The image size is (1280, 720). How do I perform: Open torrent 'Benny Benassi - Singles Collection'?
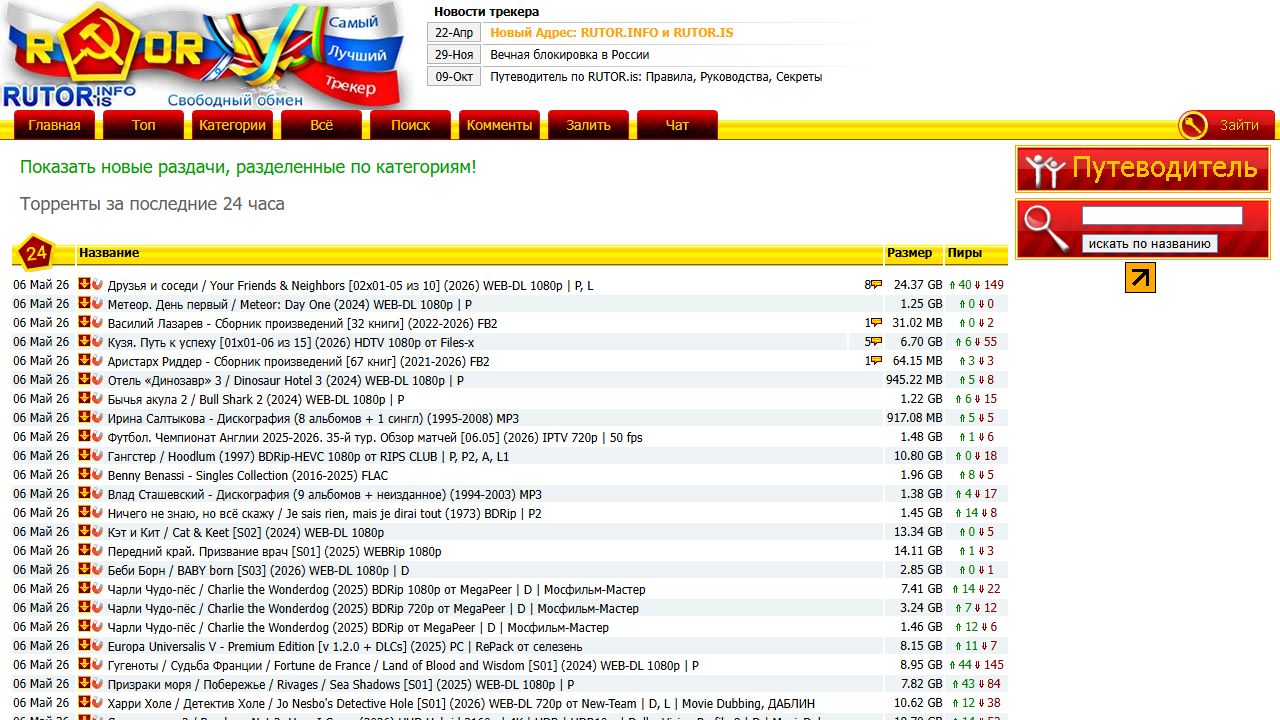(x=248, y=475)
